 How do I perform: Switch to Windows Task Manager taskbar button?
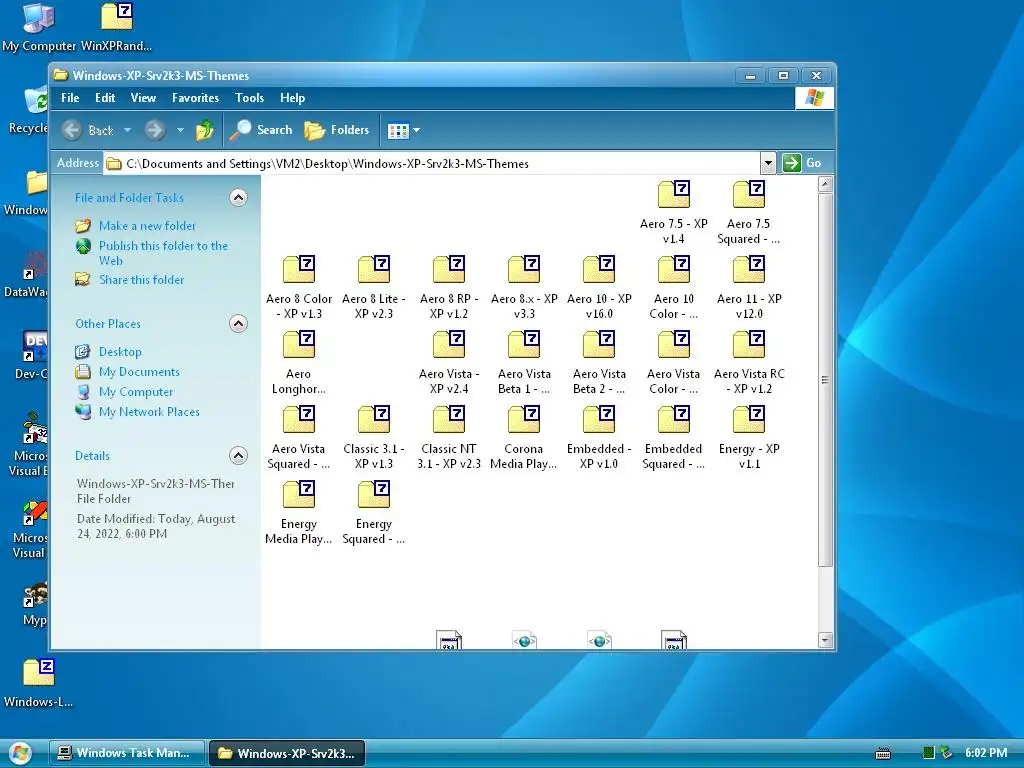127,753
